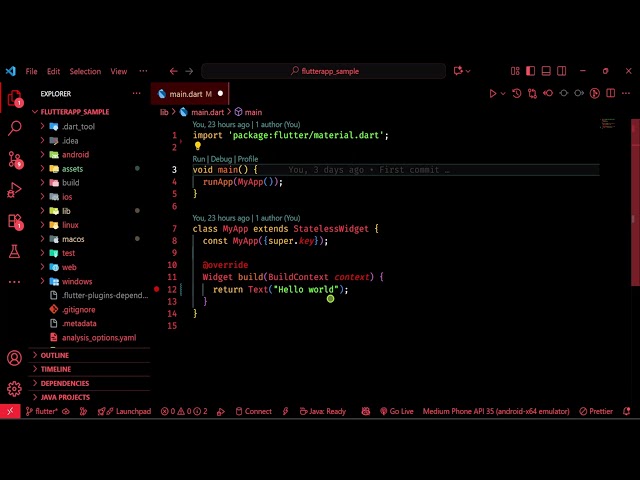This screenshot has width=640, height=480.
Task: Click the circled run action icon
Action: [595, 93]
